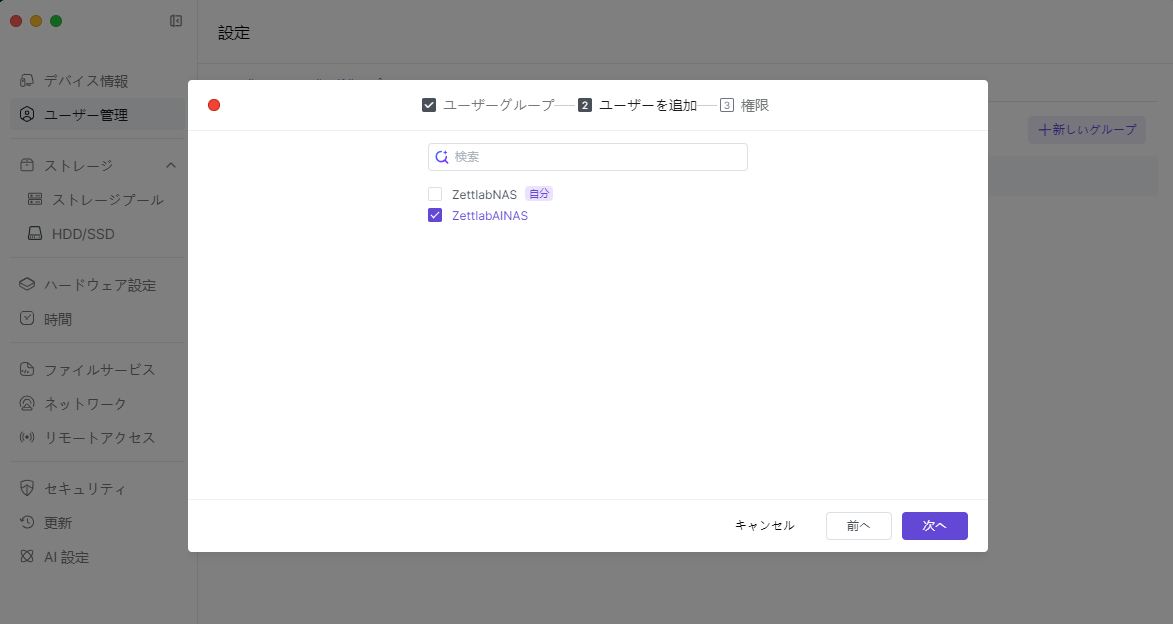Go to the 権限 step 3
The height and width of the screenshot is (624, 1173).
click(x=745, y=105)
